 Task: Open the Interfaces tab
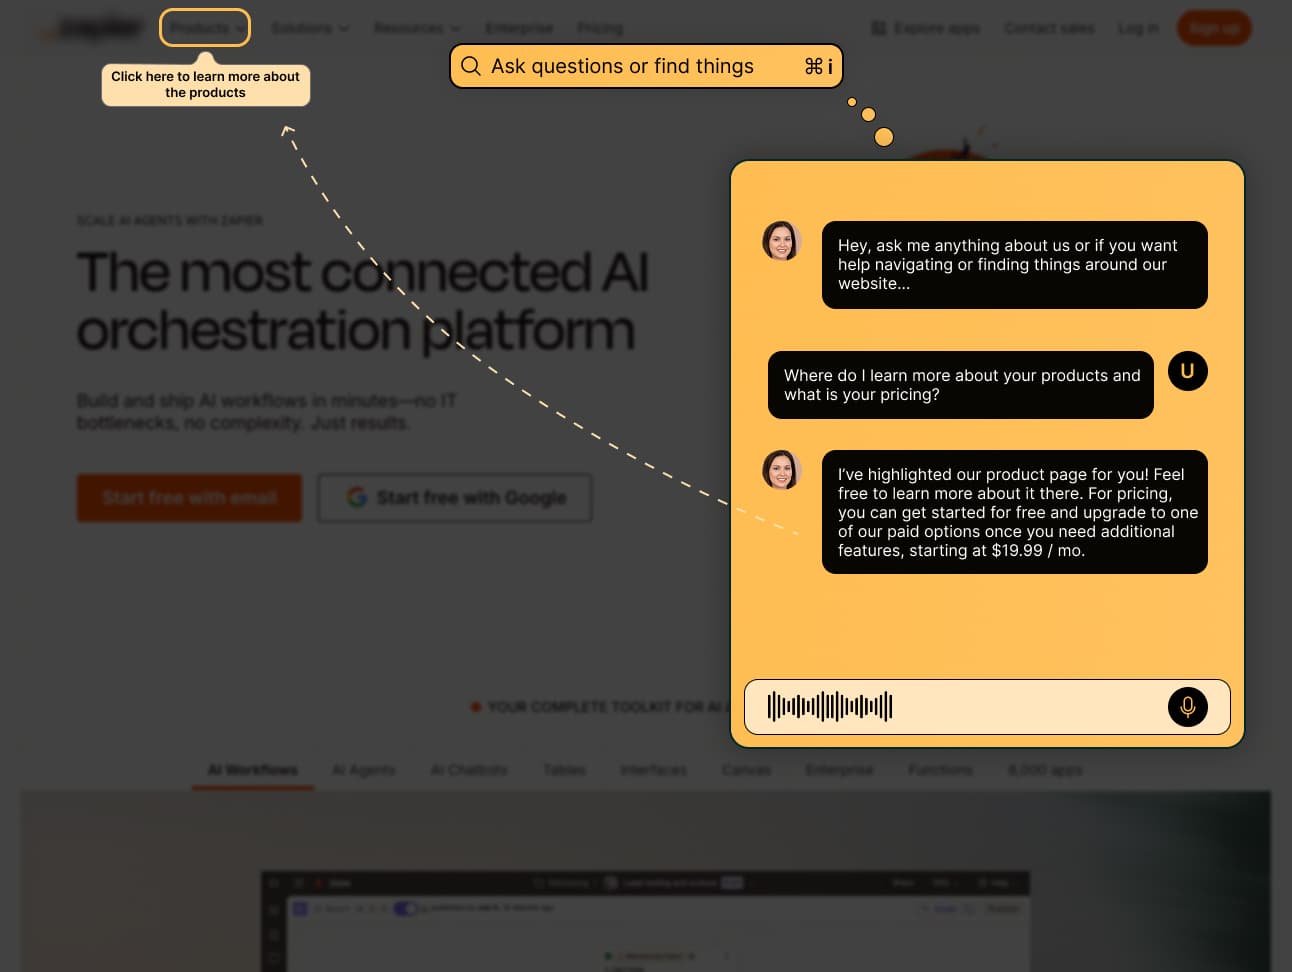pyautogui.click(x=653, y=770)
